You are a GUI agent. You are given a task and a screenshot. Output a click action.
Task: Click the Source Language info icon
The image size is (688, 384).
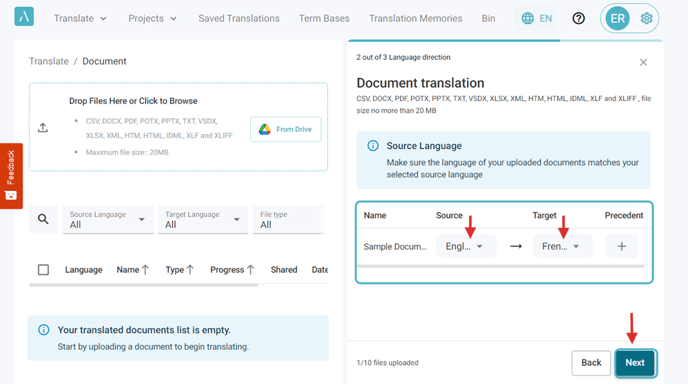click(x=373, y=146)
